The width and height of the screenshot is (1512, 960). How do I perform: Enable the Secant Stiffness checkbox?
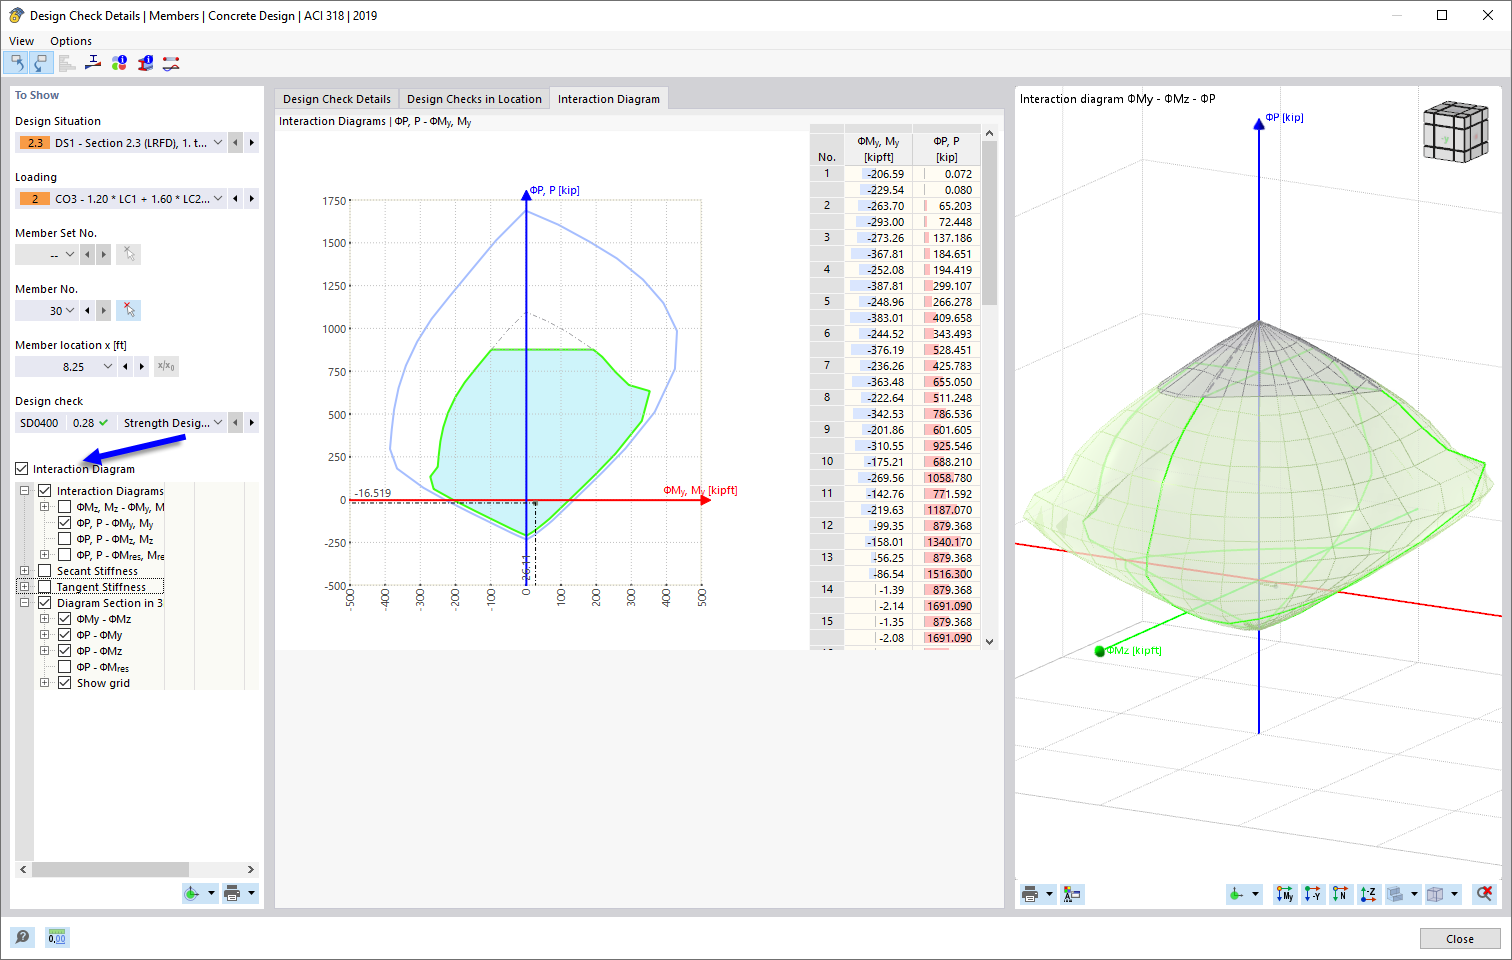tap(45, 570)
